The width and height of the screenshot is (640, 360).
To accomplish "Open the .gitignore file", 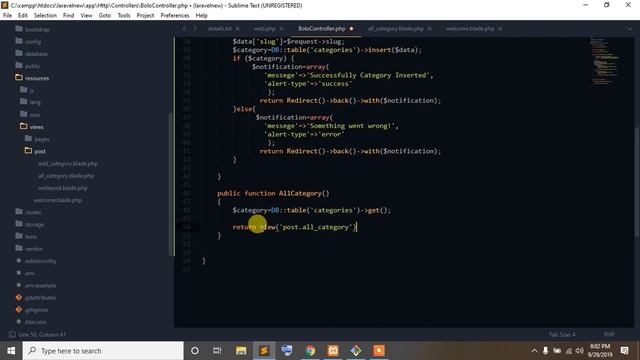I will 32,310.
